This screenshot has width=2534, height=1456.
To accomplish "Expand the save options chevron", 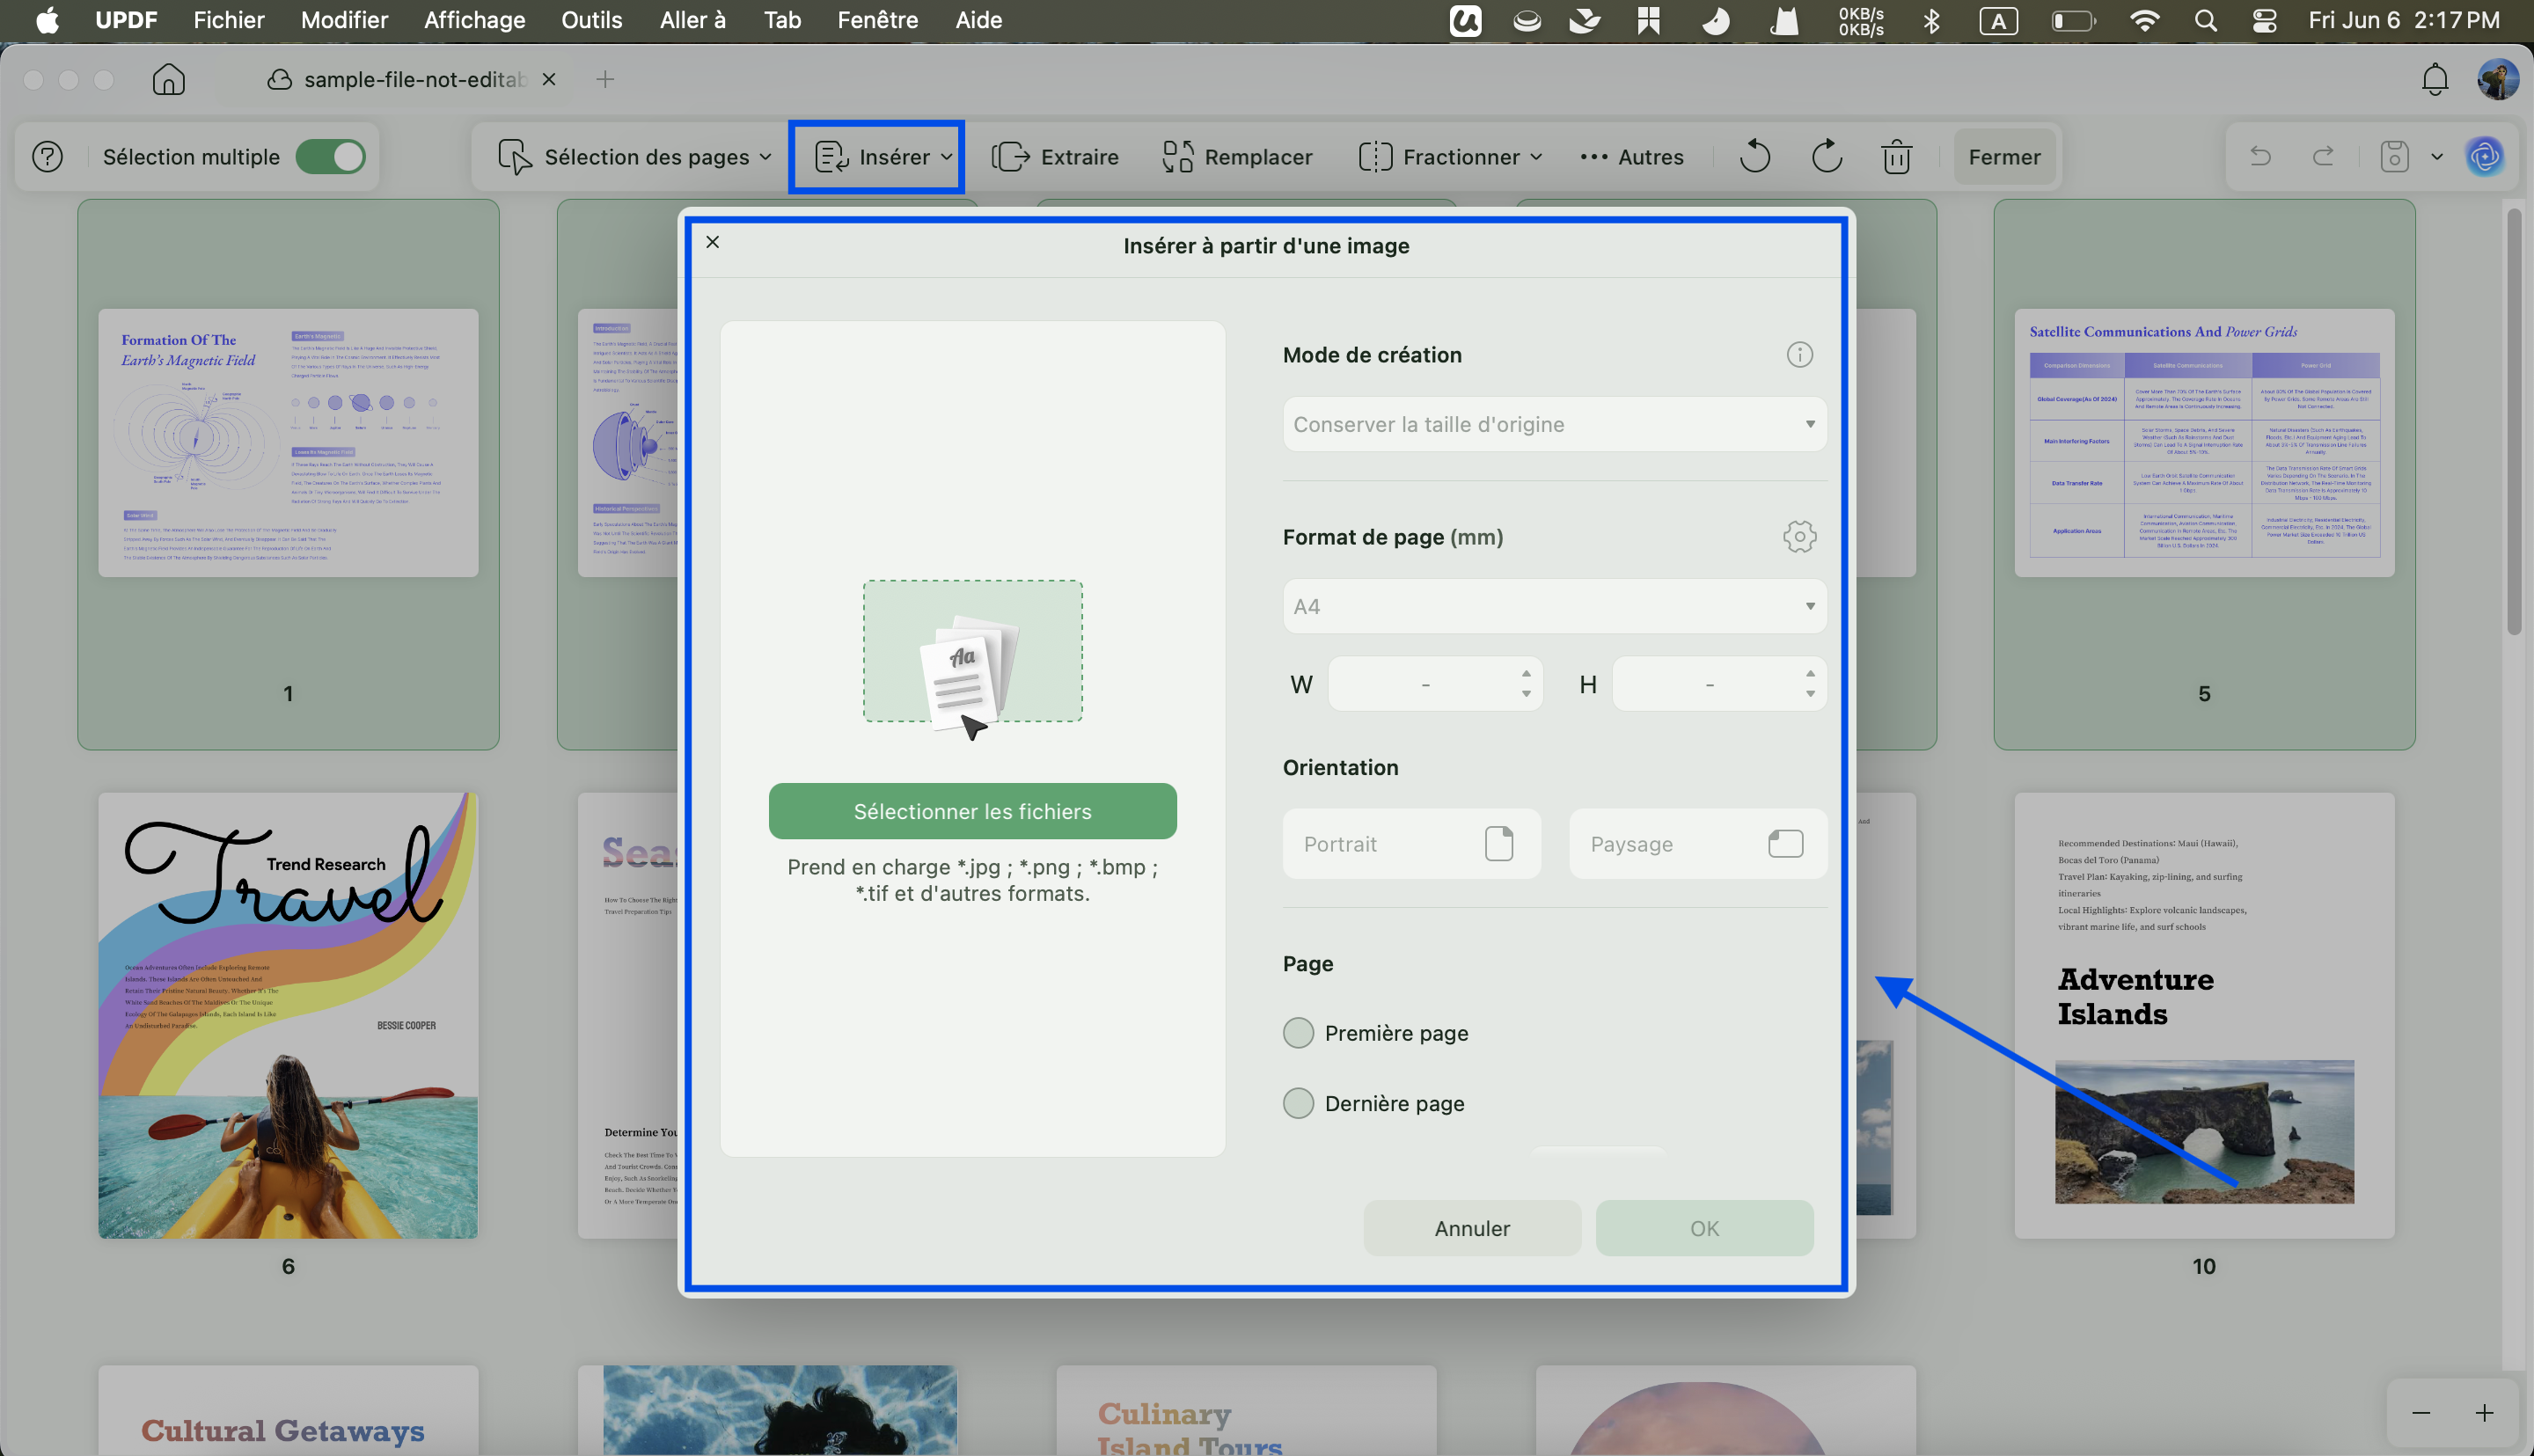I will (x=2437, y=157).
